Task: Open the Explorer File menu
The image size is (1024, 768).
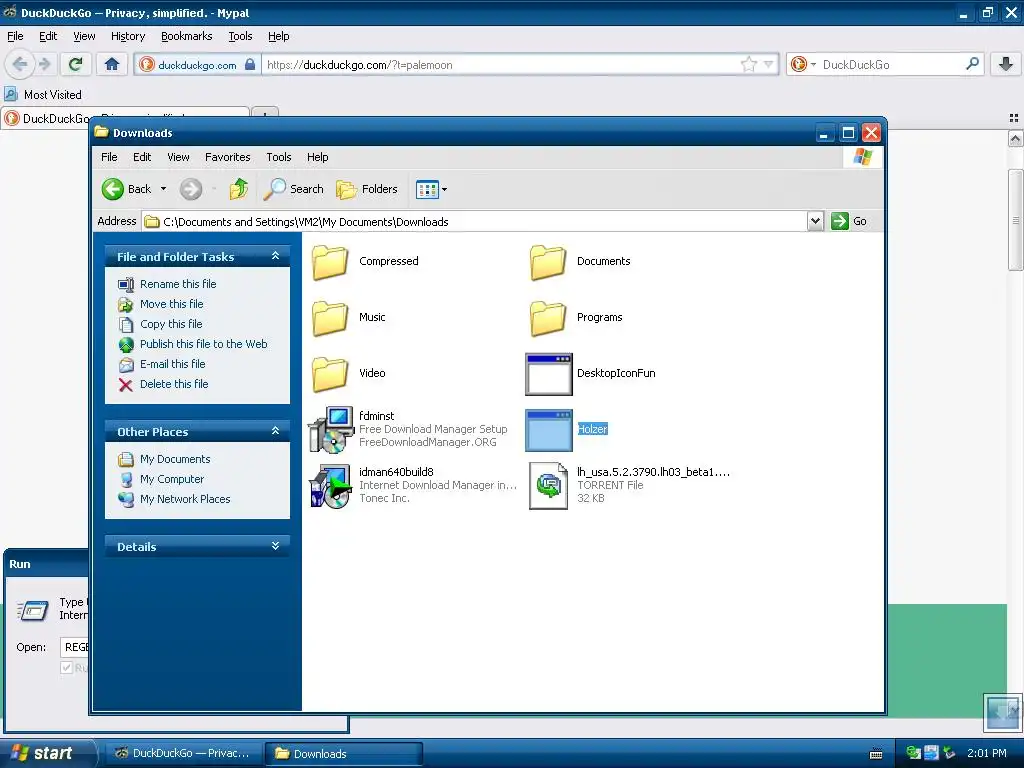Action: (x=109, y=157)
